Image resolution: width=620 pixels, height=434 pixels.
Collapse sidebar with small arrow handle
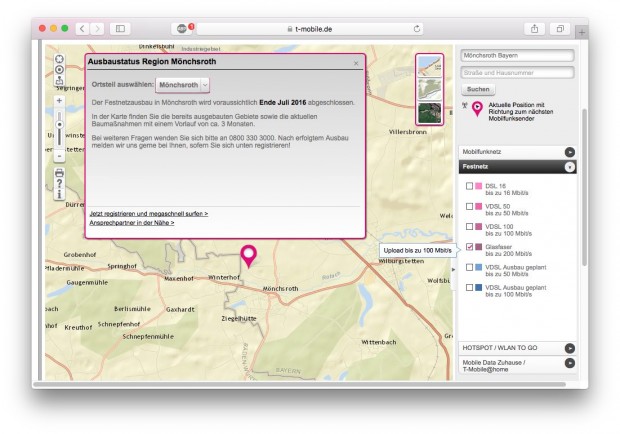pyautogui.click(x=454, y=269)
